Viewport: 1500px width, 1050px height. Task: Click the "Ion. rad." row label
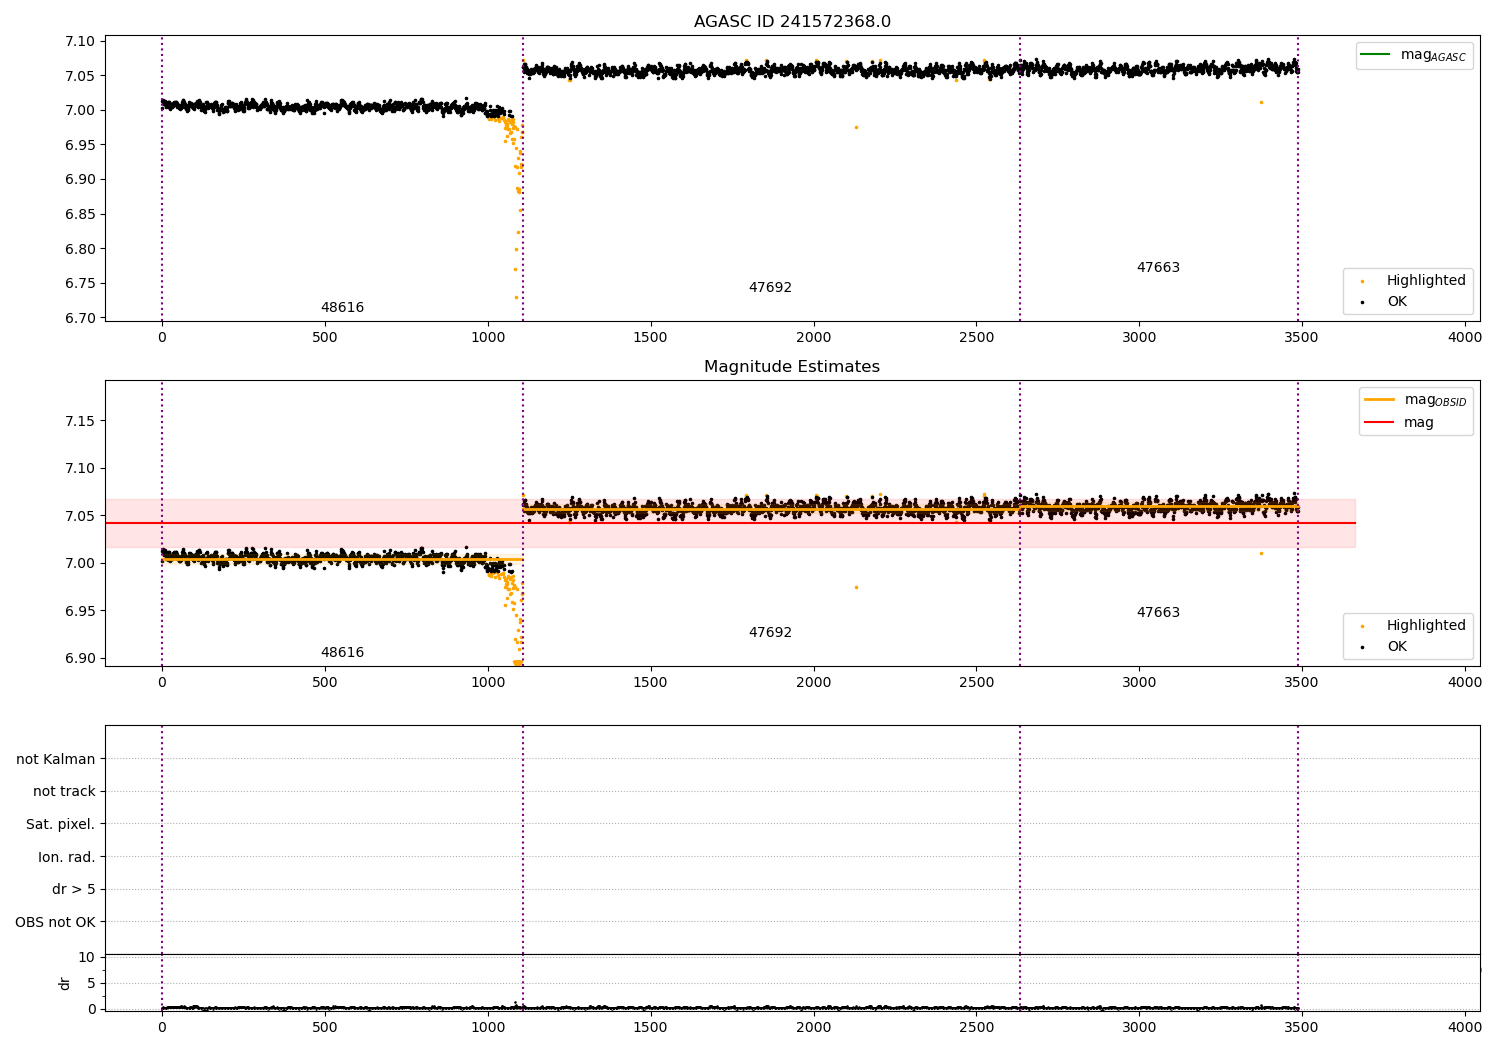tap(67, 857)
